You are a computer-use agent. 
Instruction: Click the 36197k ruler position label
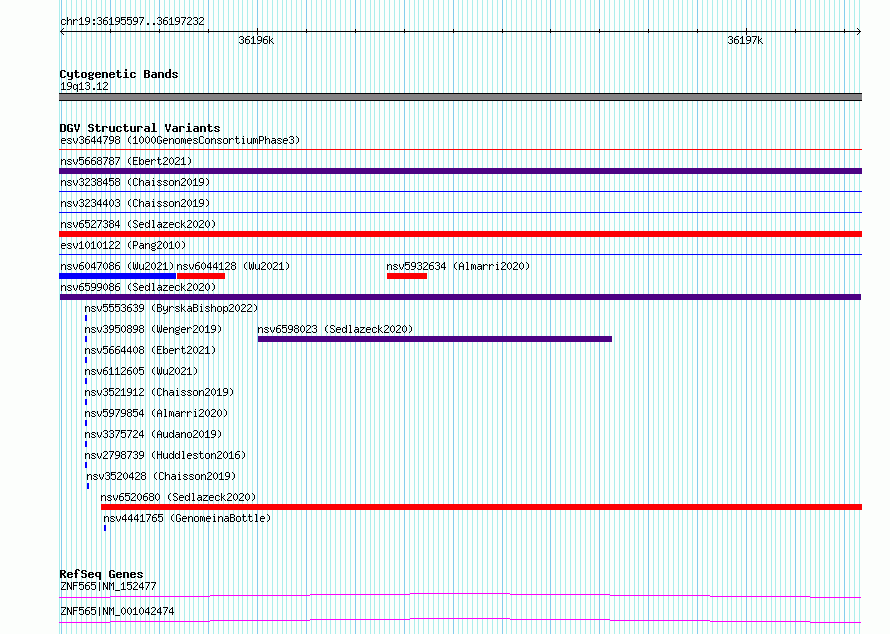(745, 40)
